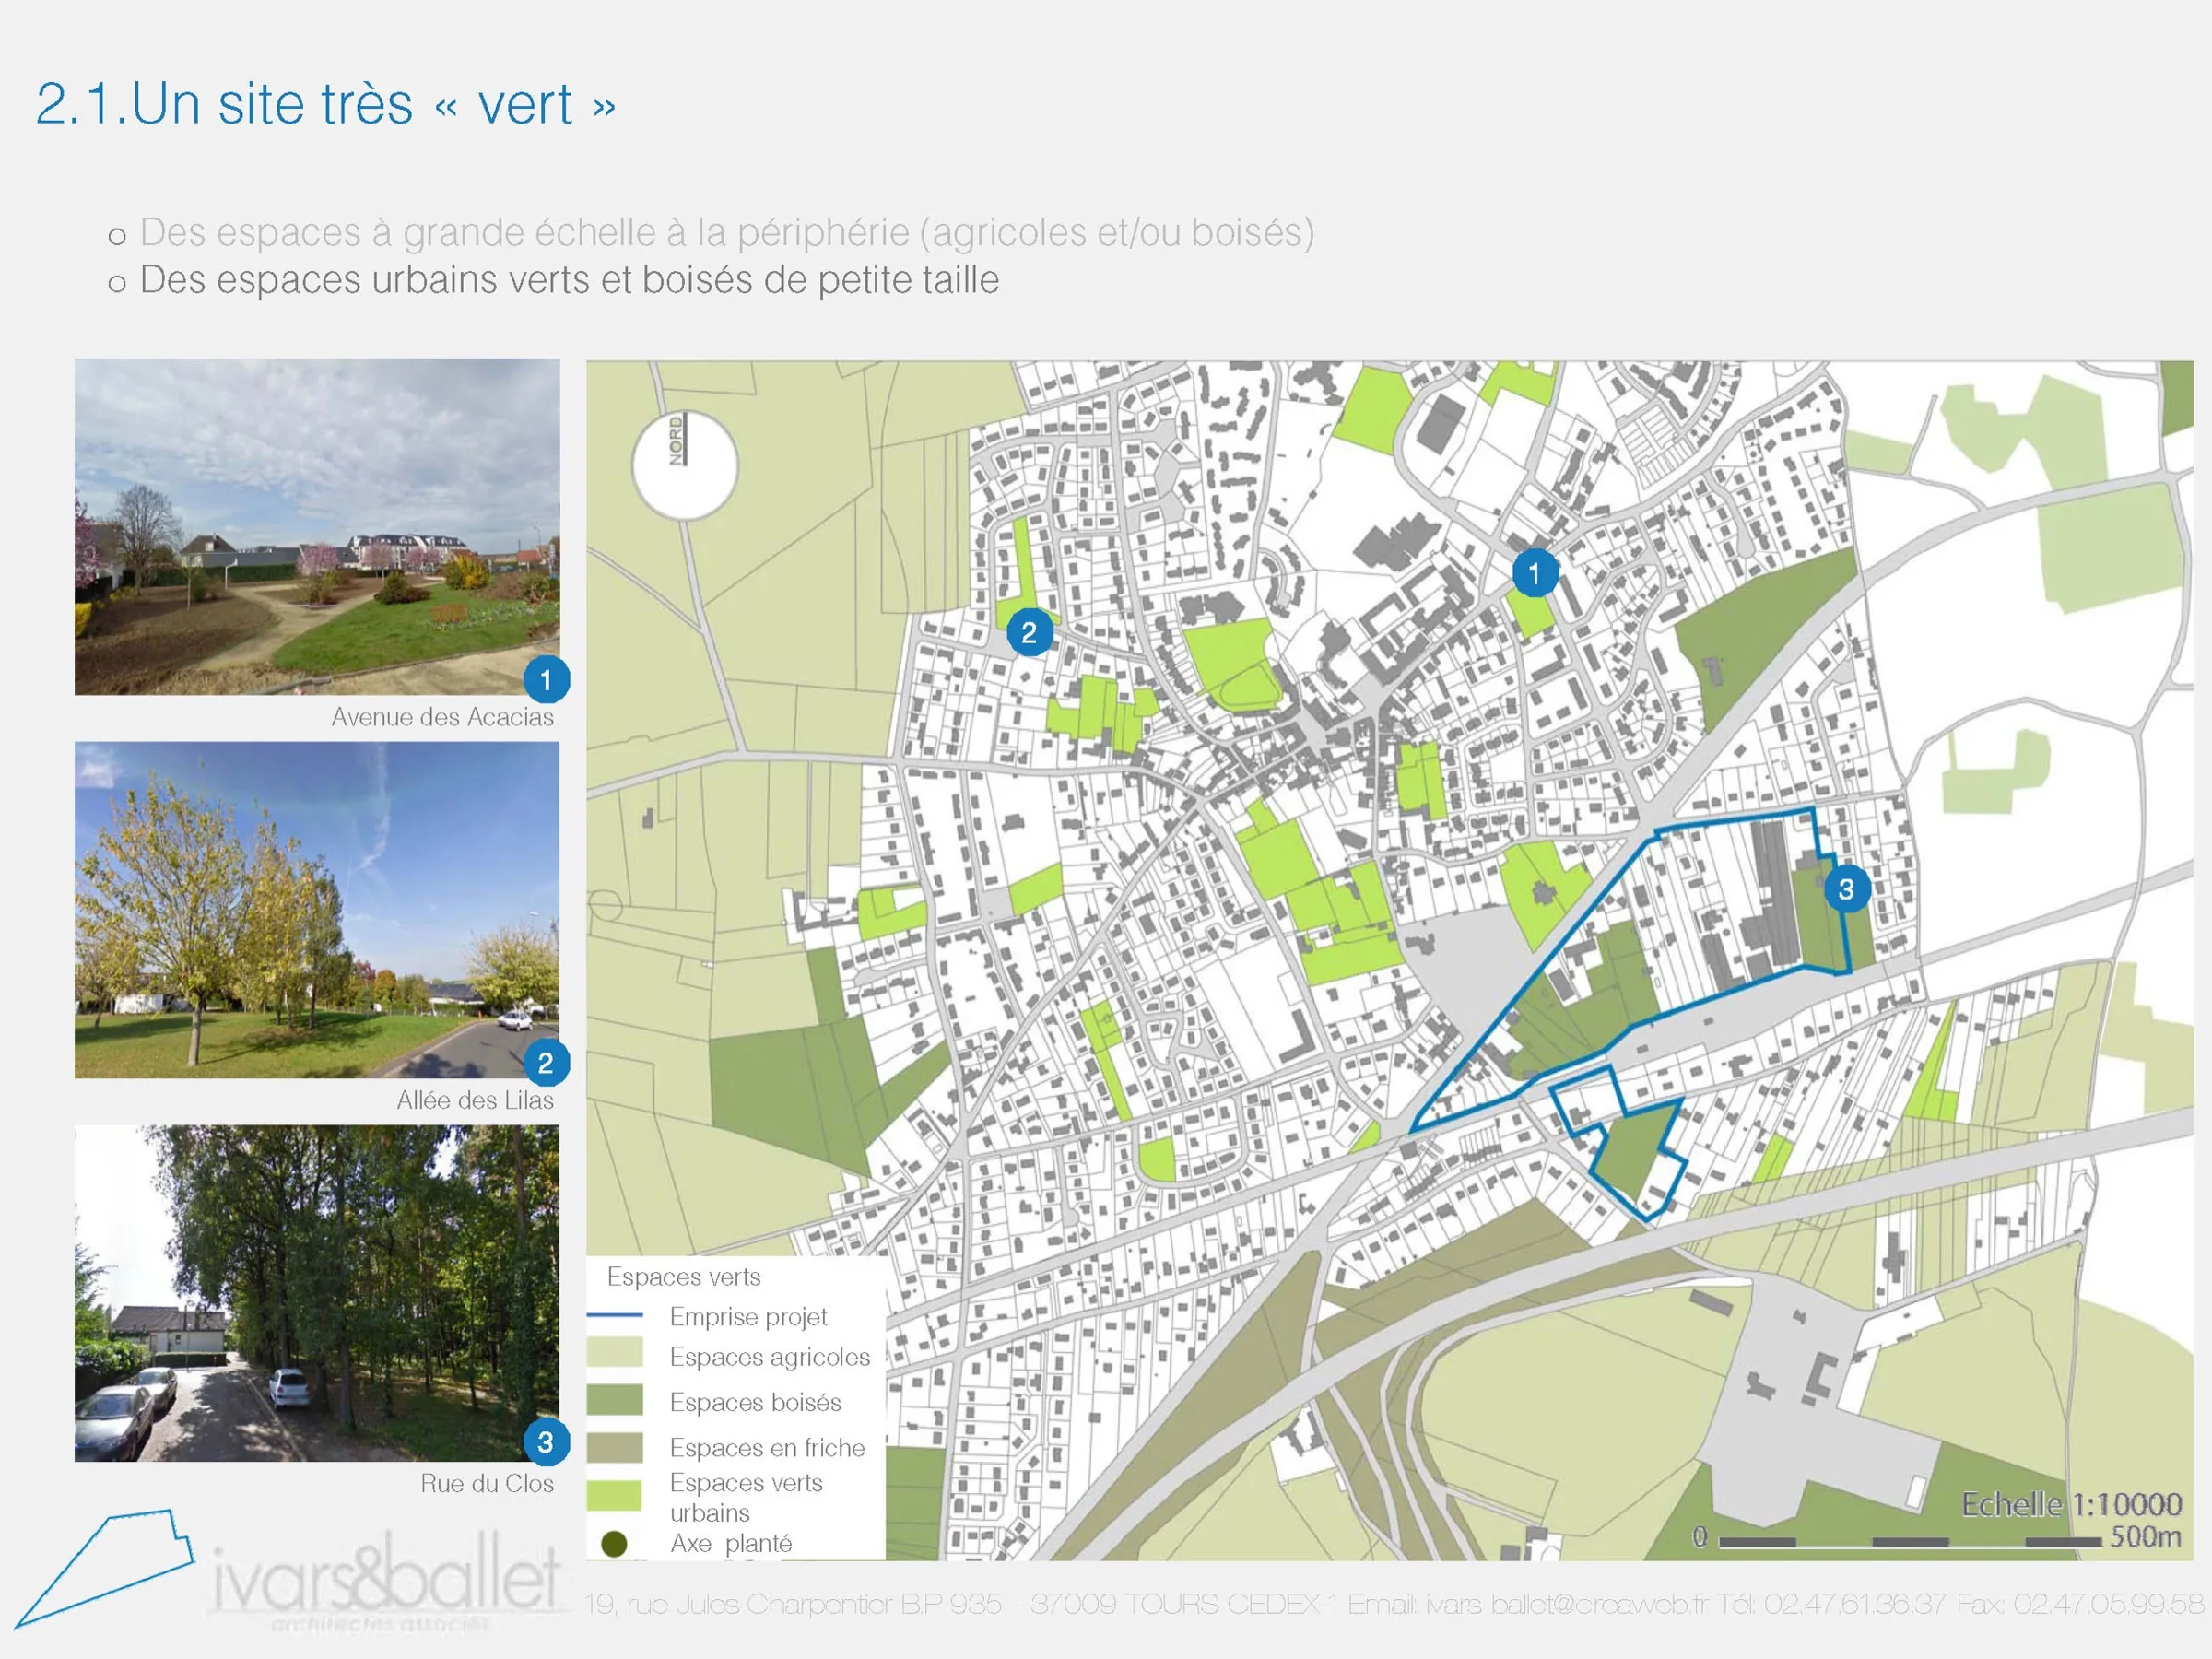Click the Espaces agricoles legend swatch

click(614, 1354)
